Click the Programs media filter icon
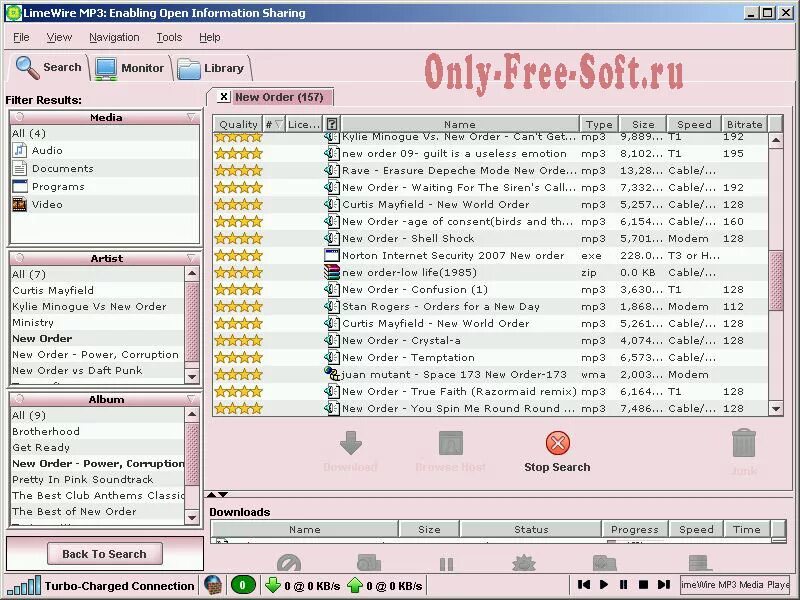Viewport: 800px width, 600px height. pyautogui.click(x=19, y=186)
